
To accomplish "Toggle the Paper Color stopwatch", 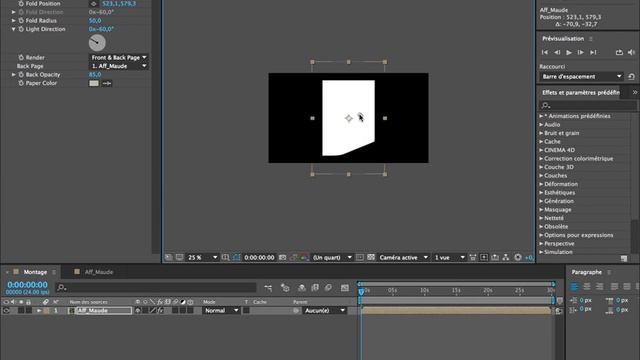I will (x=21, y=83).
